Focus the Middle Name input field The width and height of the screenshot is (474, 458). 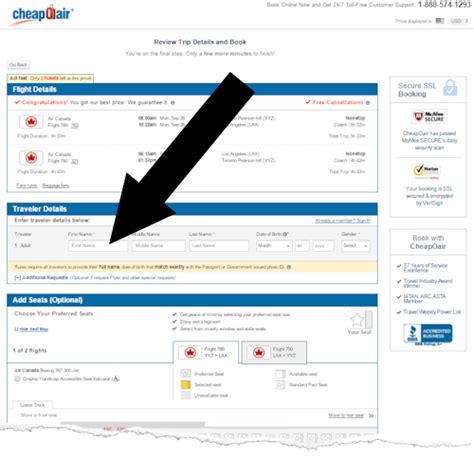pyautogui.click(x=158, y=246)
